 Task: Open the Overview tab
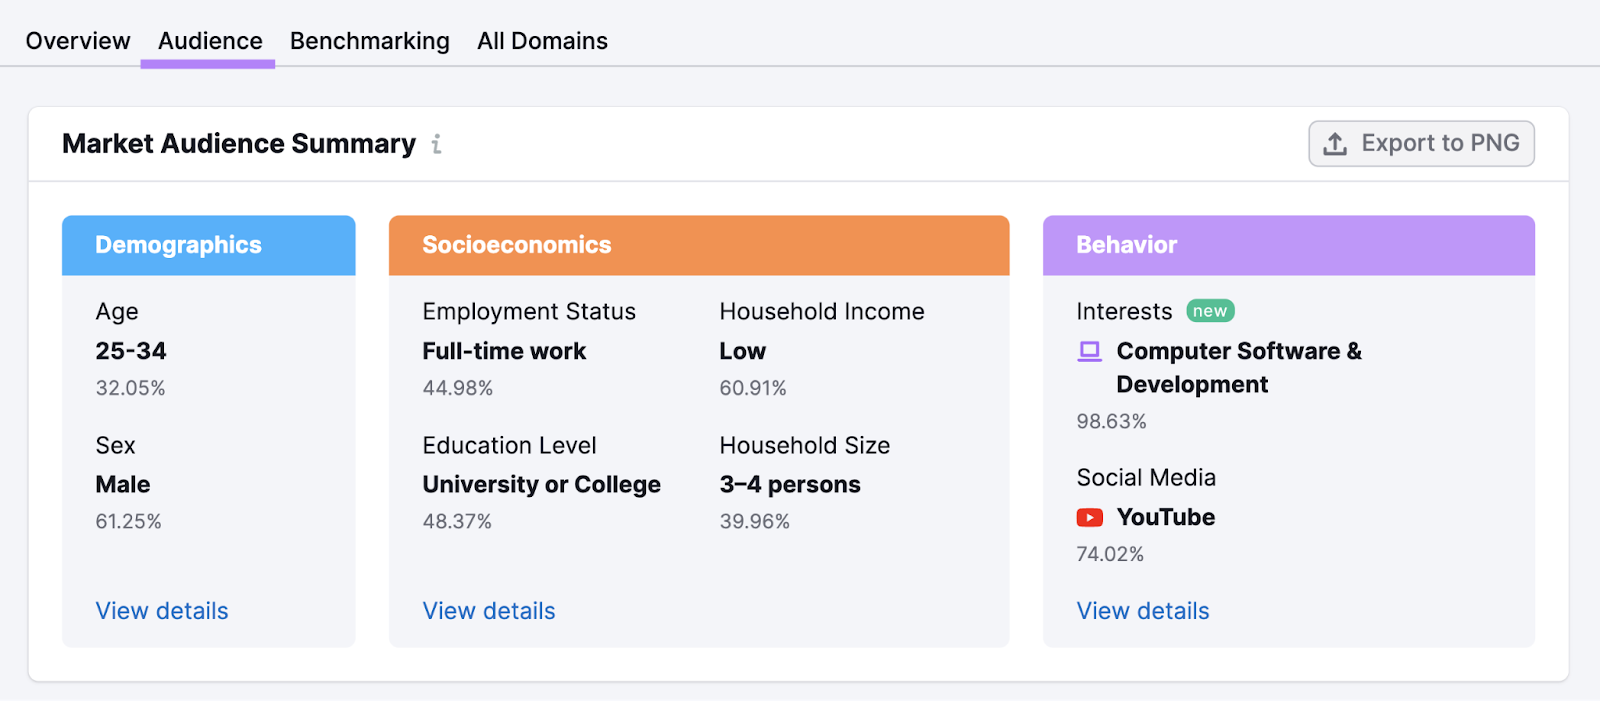point(78,41)
